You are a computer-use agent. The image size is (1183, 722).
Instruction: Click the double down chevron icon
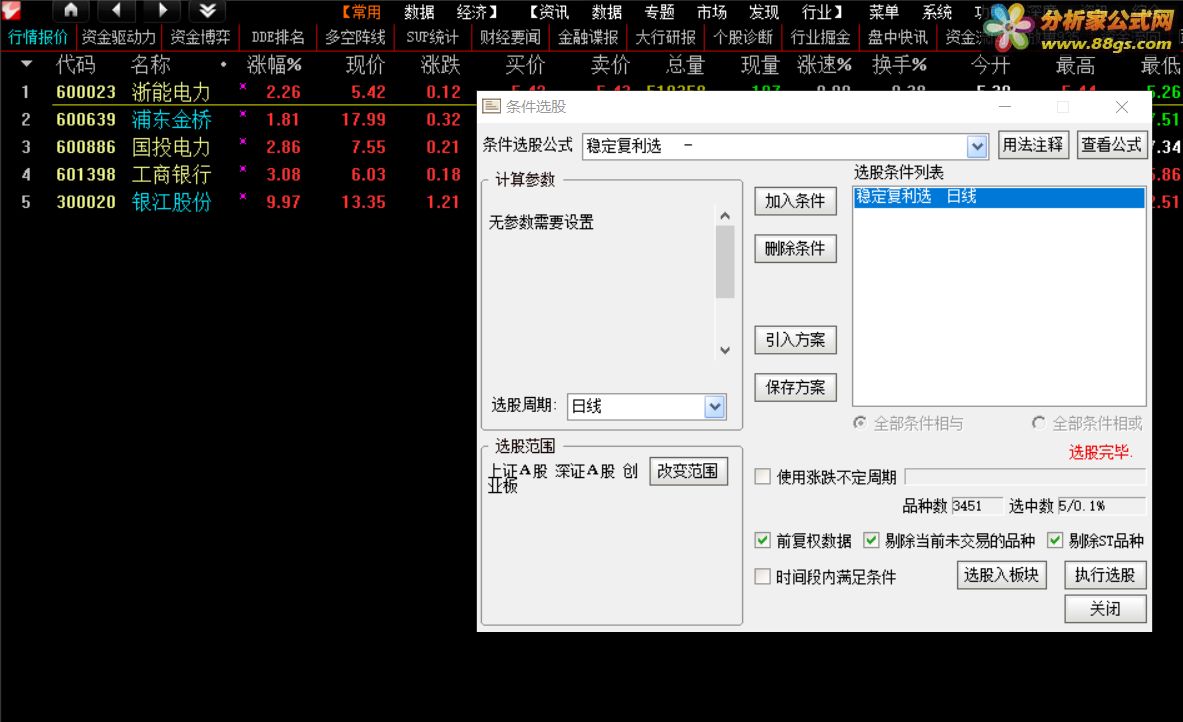click(x=207, y=11)
